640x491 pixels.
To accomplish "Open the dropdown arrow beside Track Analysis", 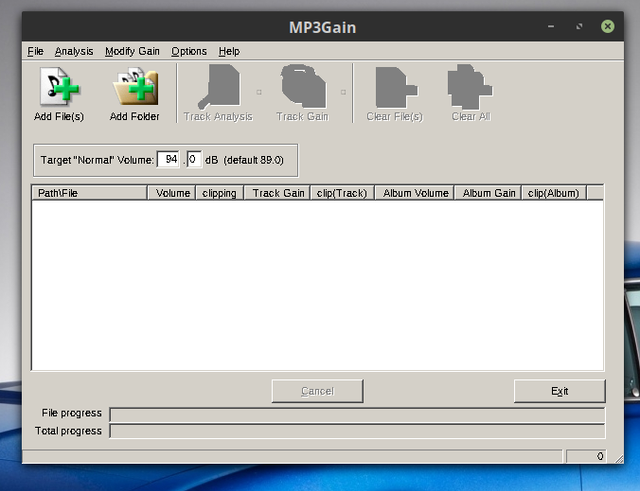I will pyautogui.click(x=259, y=92).
